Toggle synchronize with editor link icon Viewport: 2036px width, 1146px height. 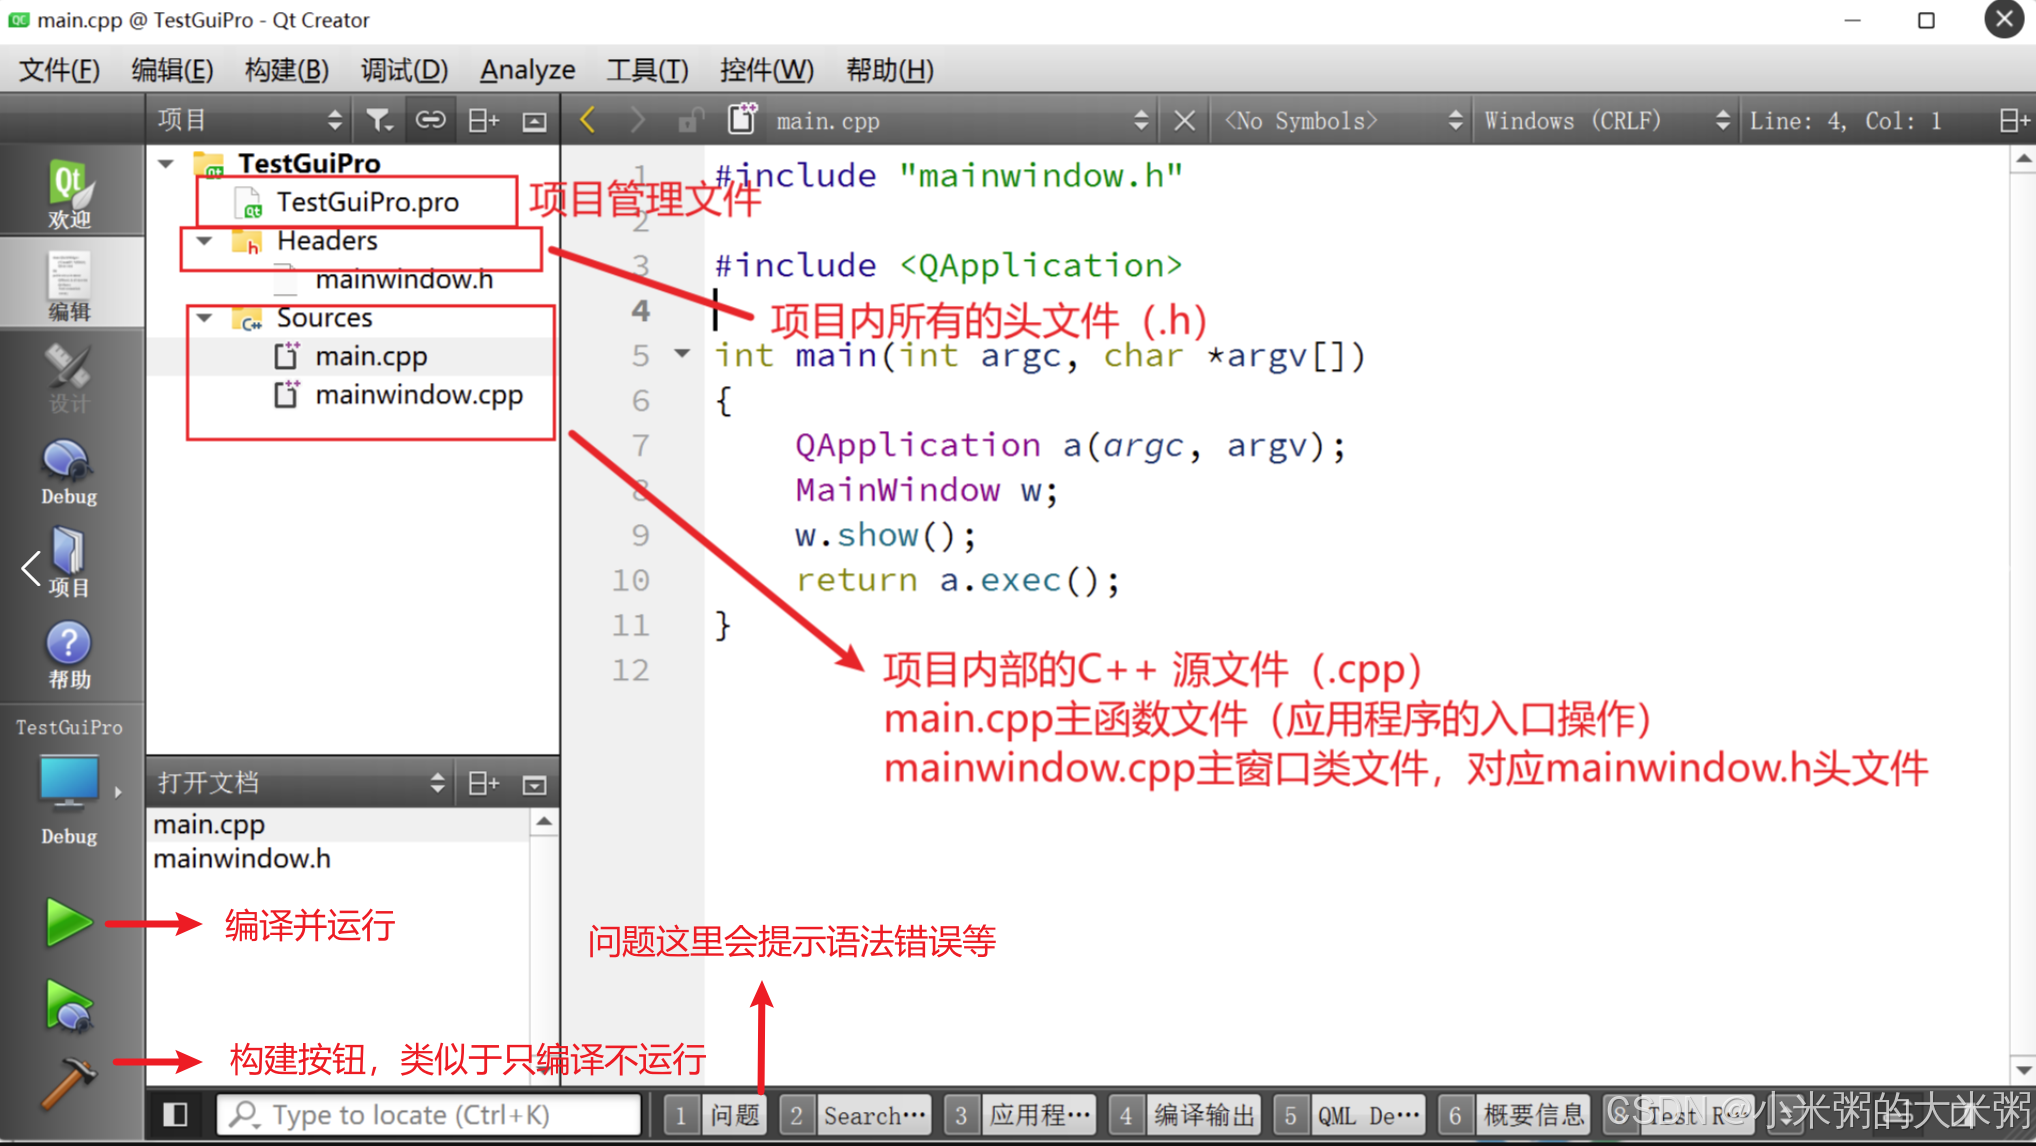click(430, 121)
